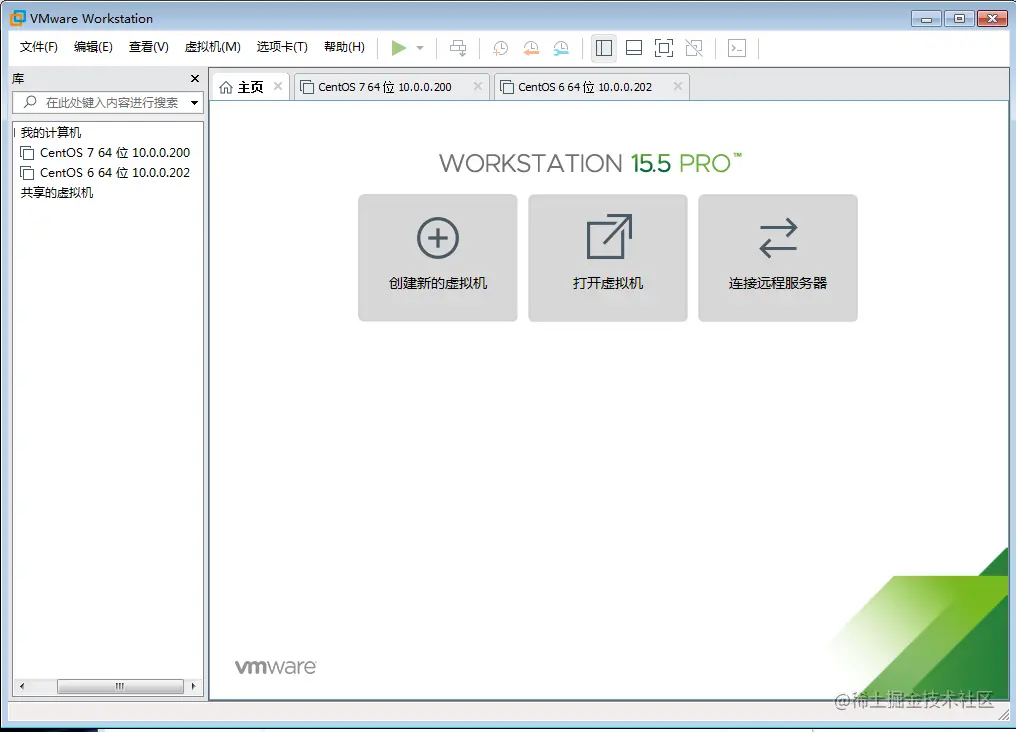
Task: Open the 编辑(E) menu
Action: click(93, 47)
